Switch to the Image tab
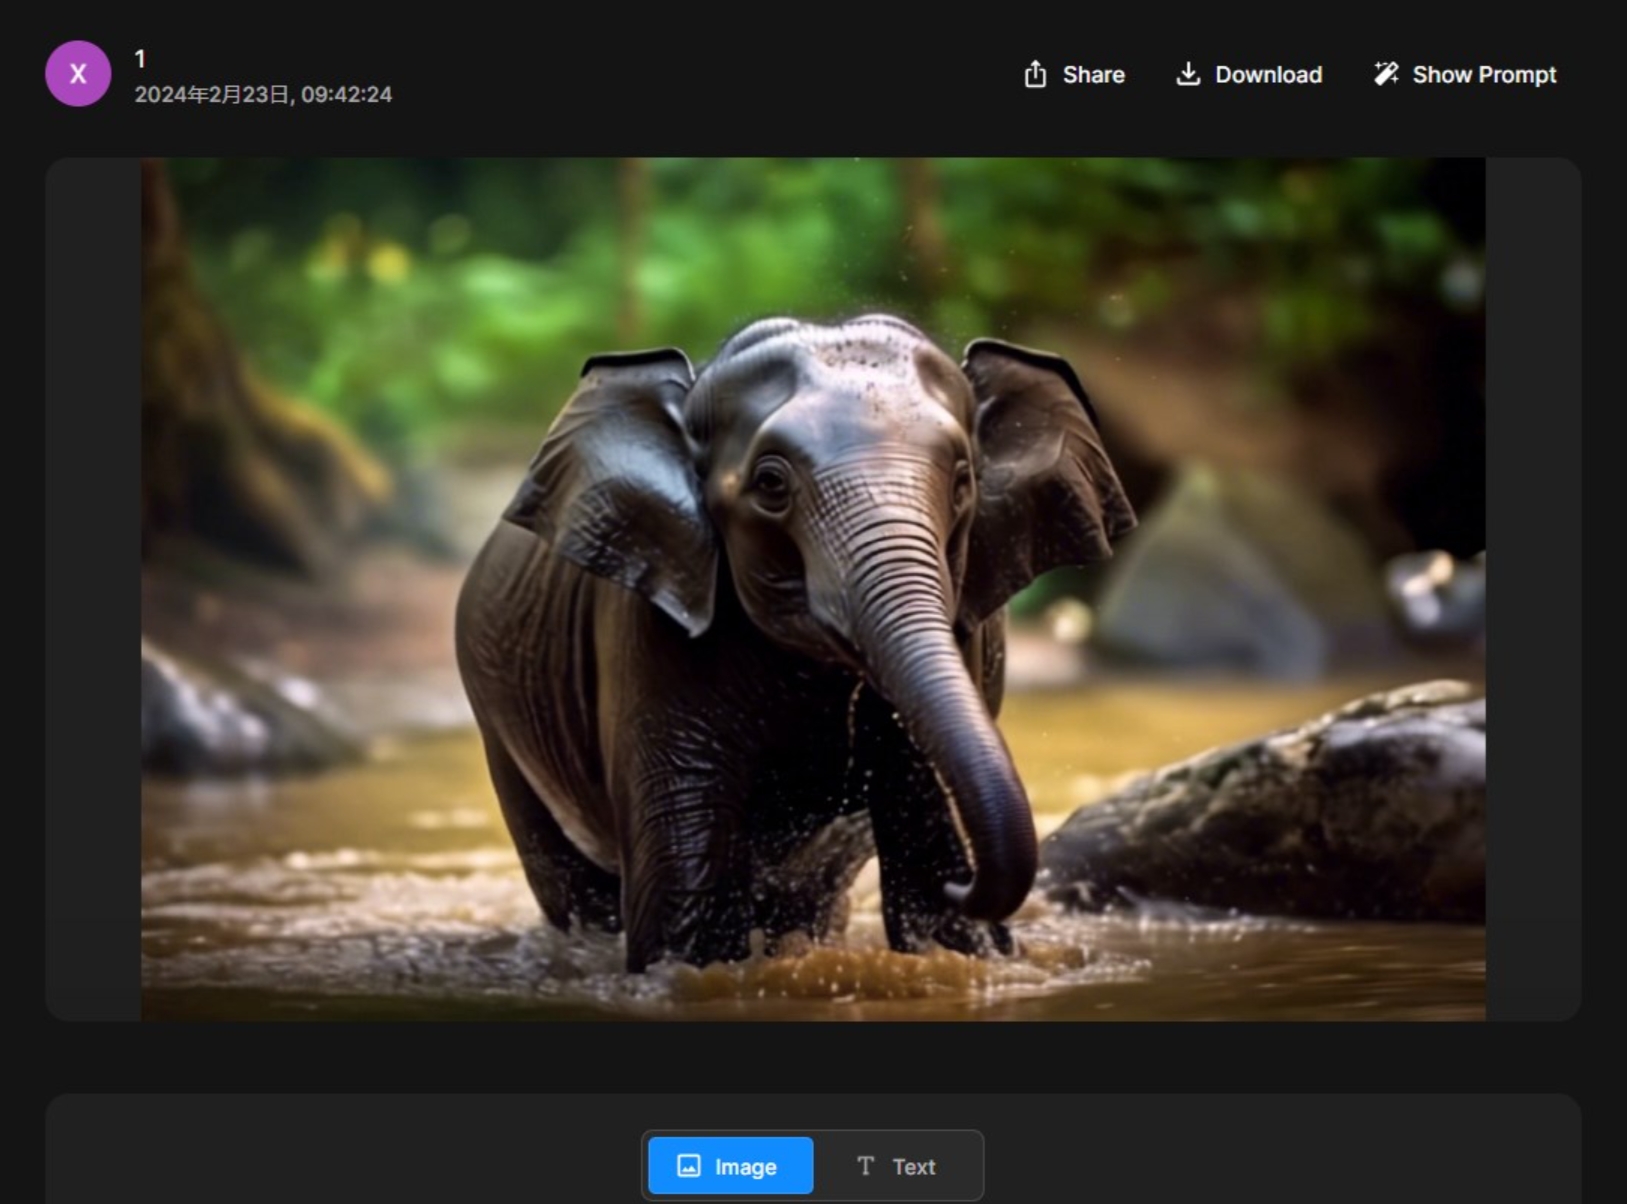1627x1204 pixels. click(x=731, y=1166)
